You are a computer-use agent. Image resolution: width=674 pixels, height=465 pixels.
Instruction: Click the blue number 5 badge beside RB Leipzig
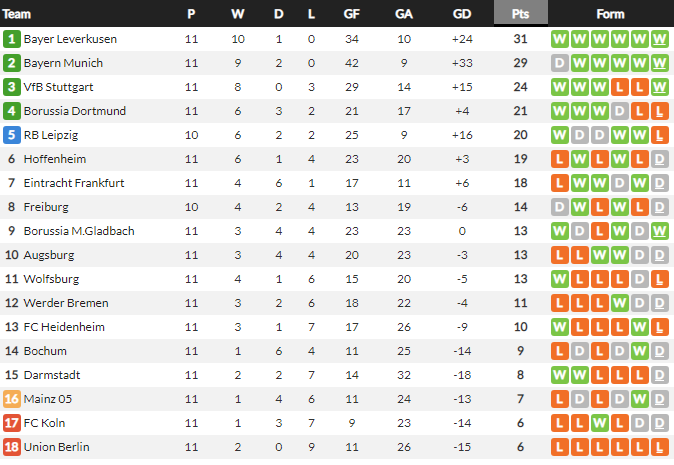(x=12, y=135)
